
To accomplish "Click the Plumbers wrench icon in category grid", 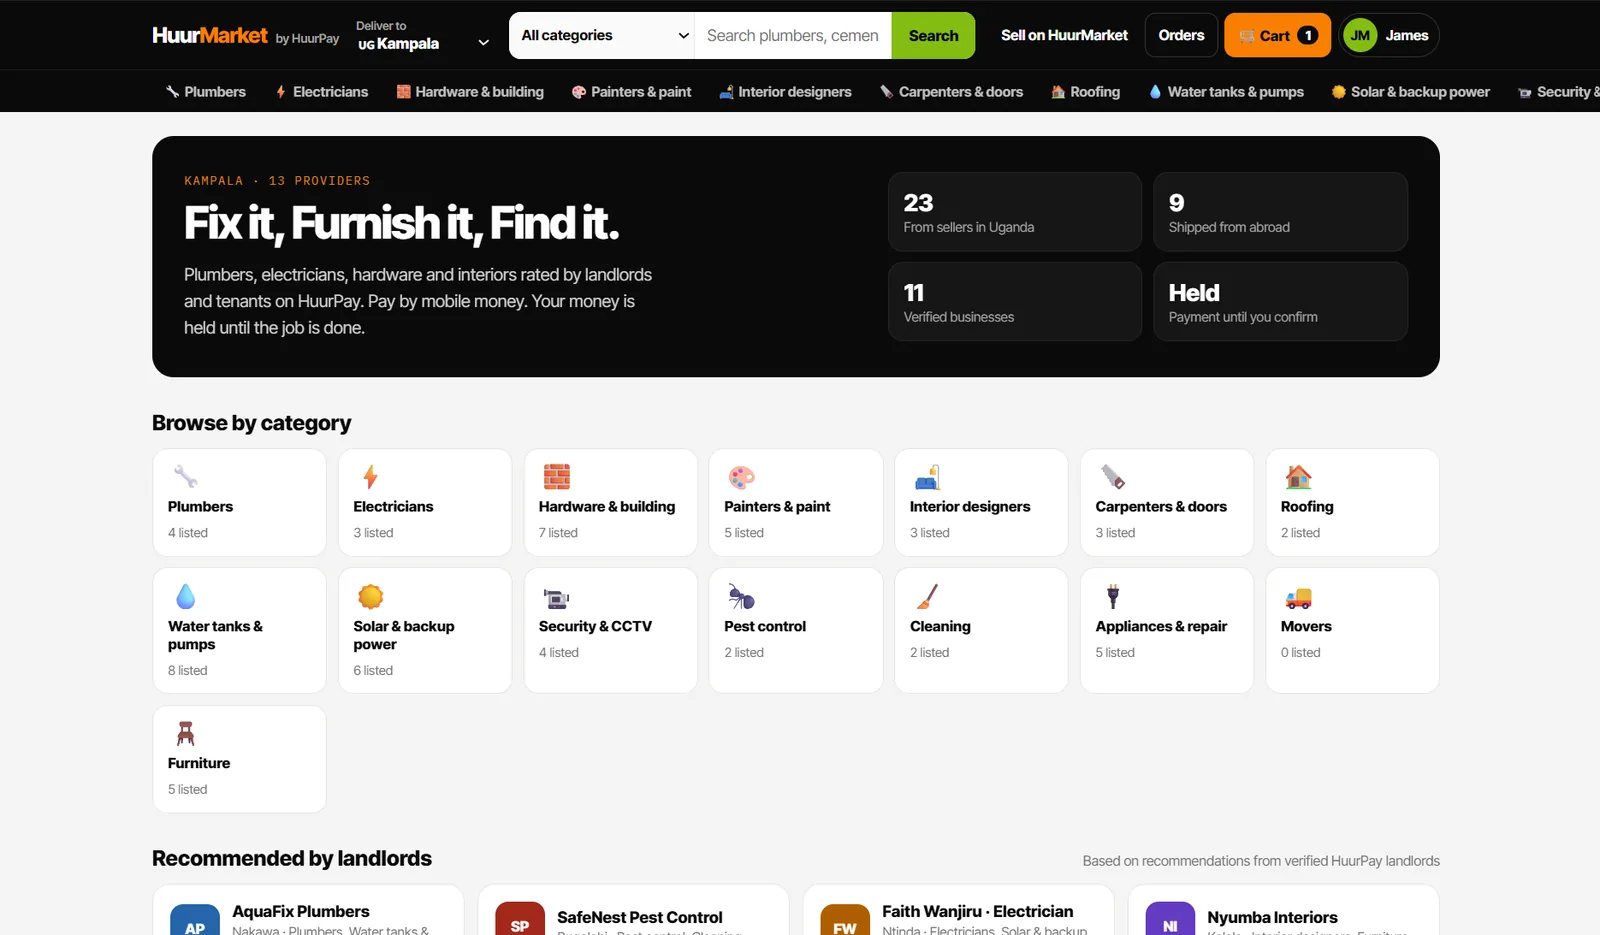I will tap(185, 477).
